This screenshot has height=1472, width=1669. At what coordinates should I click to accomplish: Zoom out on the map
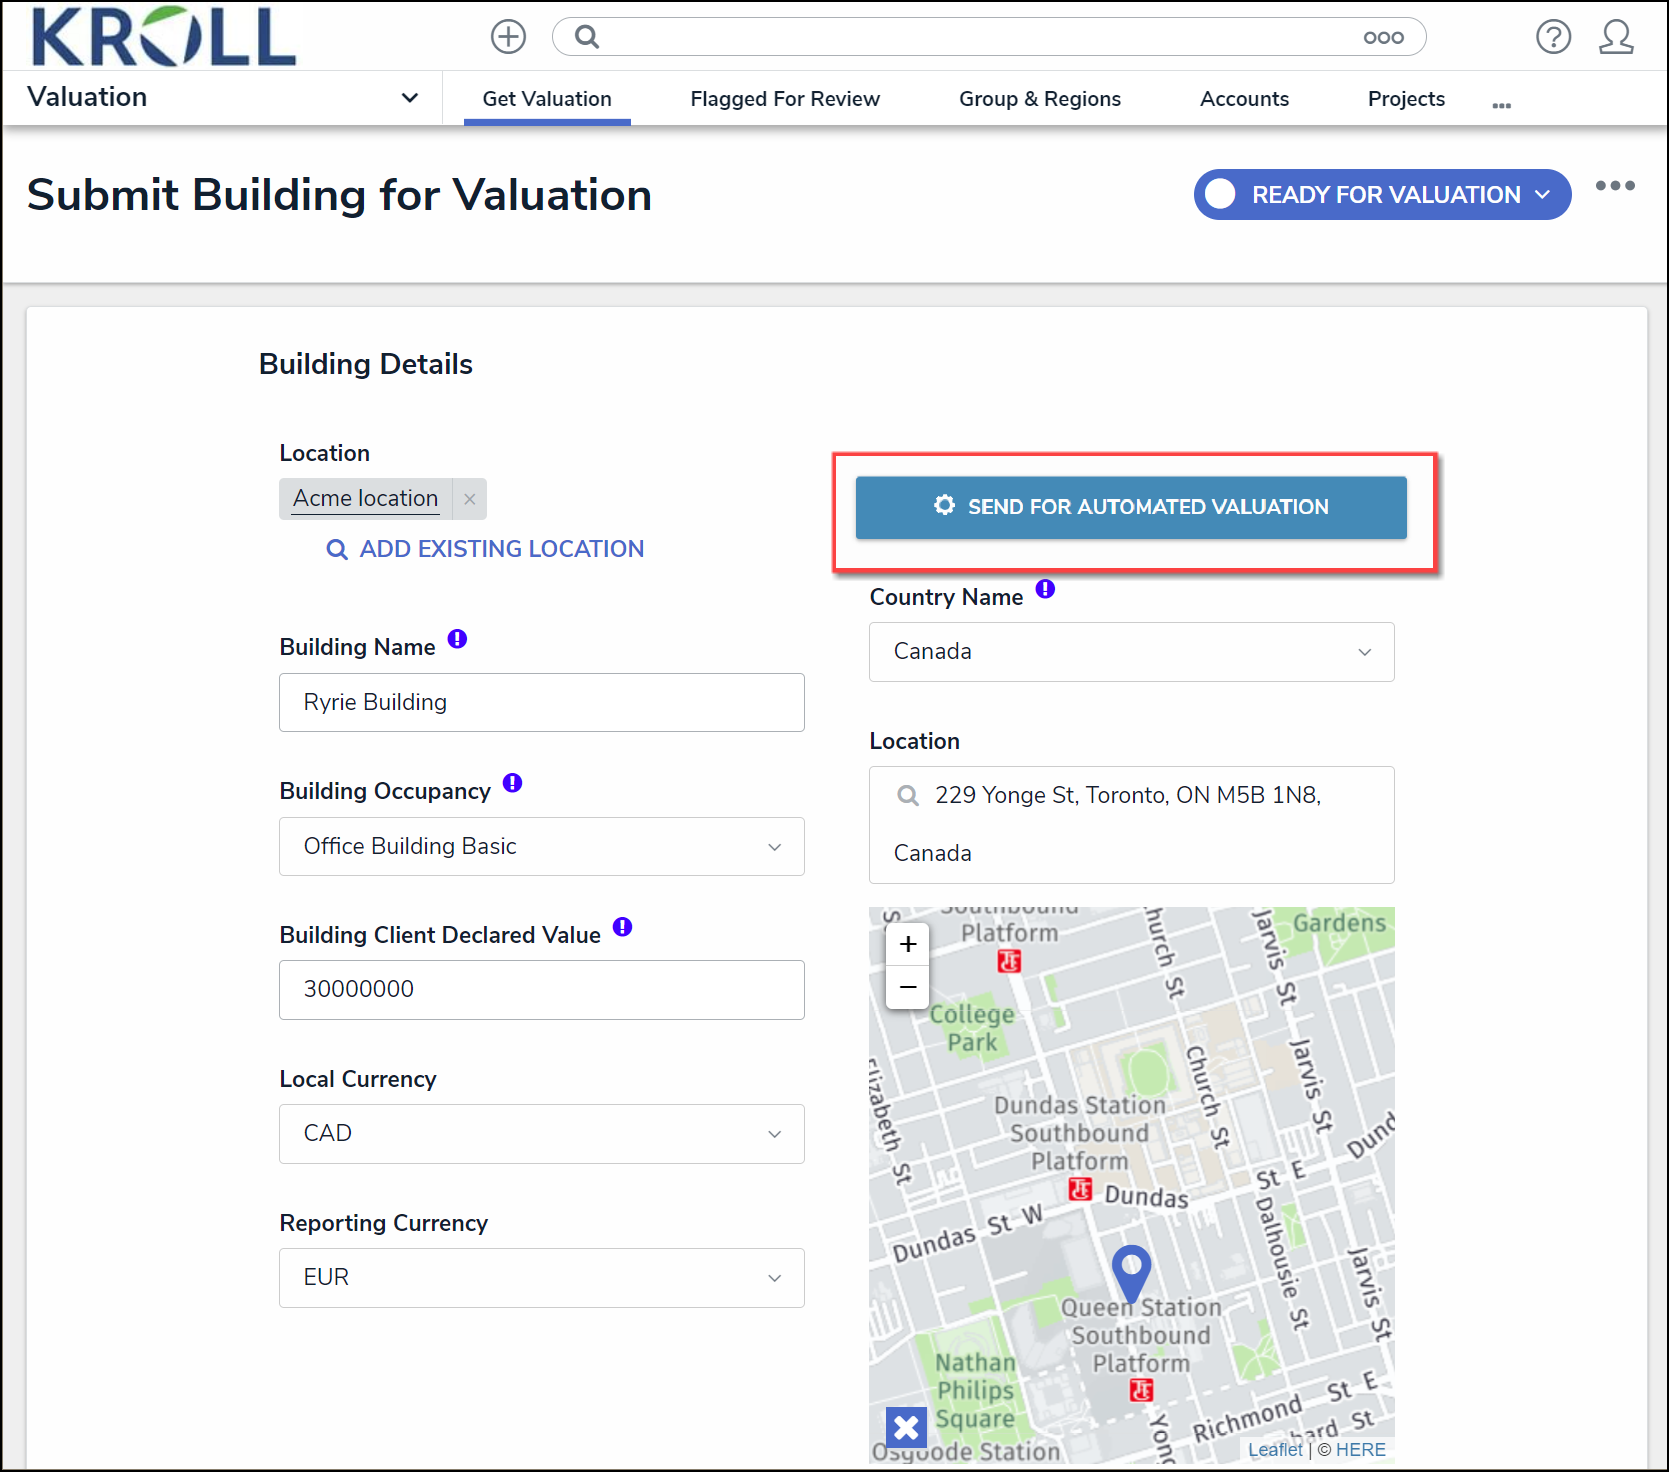pyautogui.click(x=908, y=987)
